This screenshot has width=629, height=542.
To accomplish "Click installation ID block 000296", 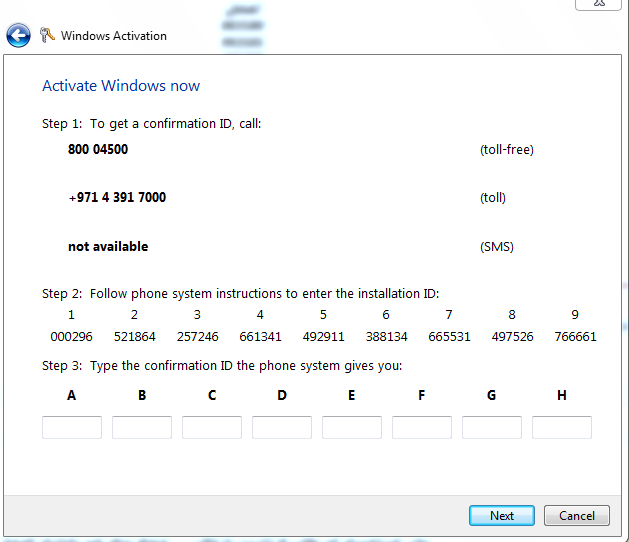I will (71, 336).
